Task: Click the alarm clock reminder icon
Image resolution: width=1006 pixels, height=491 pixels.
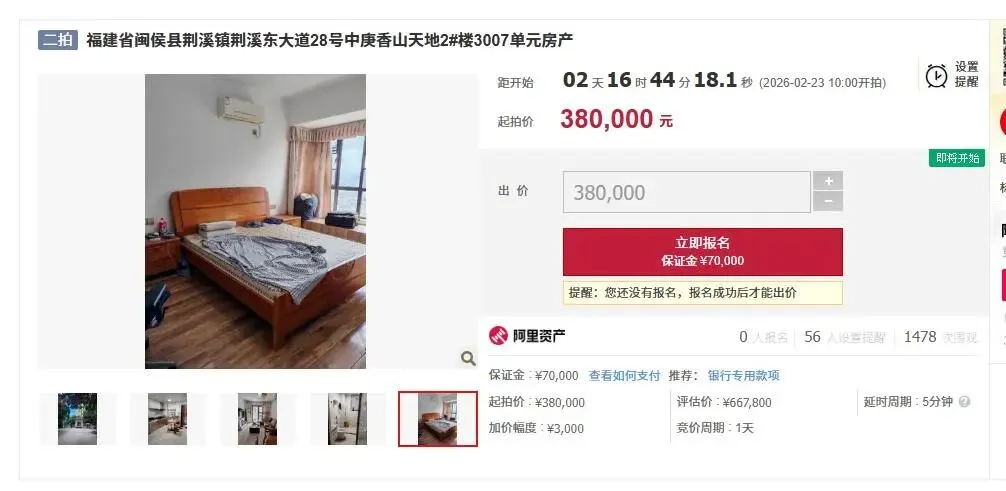Action: point(936,75)
